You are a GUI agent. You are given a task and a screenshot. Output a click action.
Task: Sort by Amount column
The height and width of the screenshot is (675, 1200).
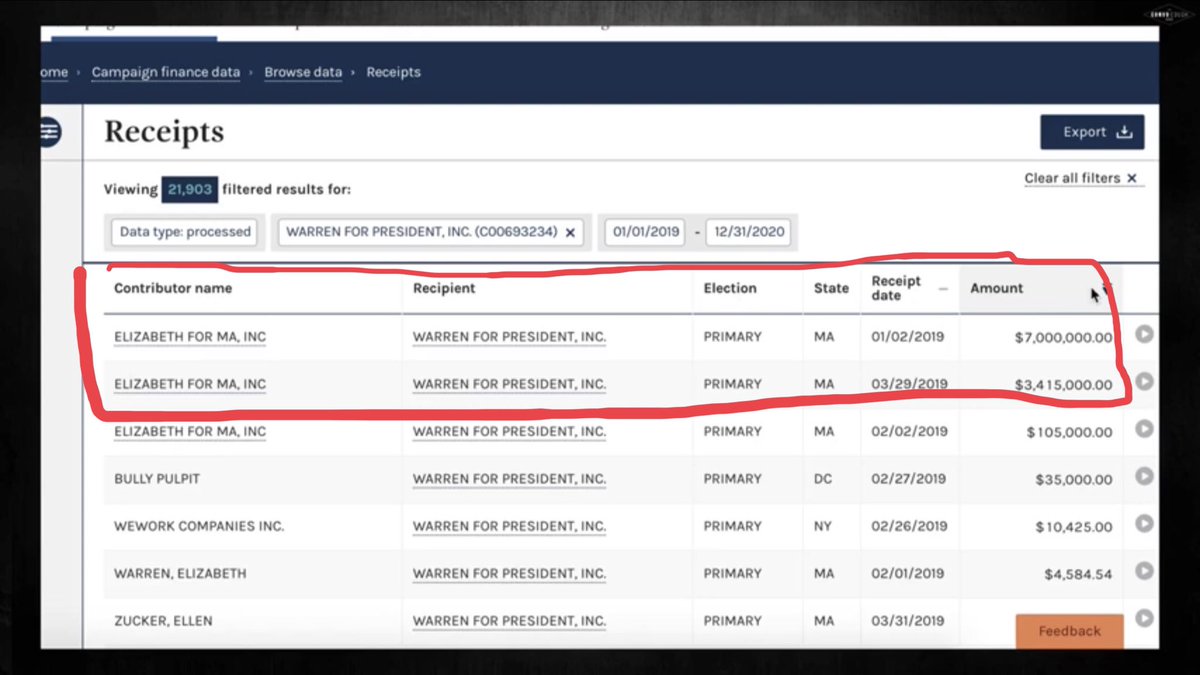tap(1040, 288)
